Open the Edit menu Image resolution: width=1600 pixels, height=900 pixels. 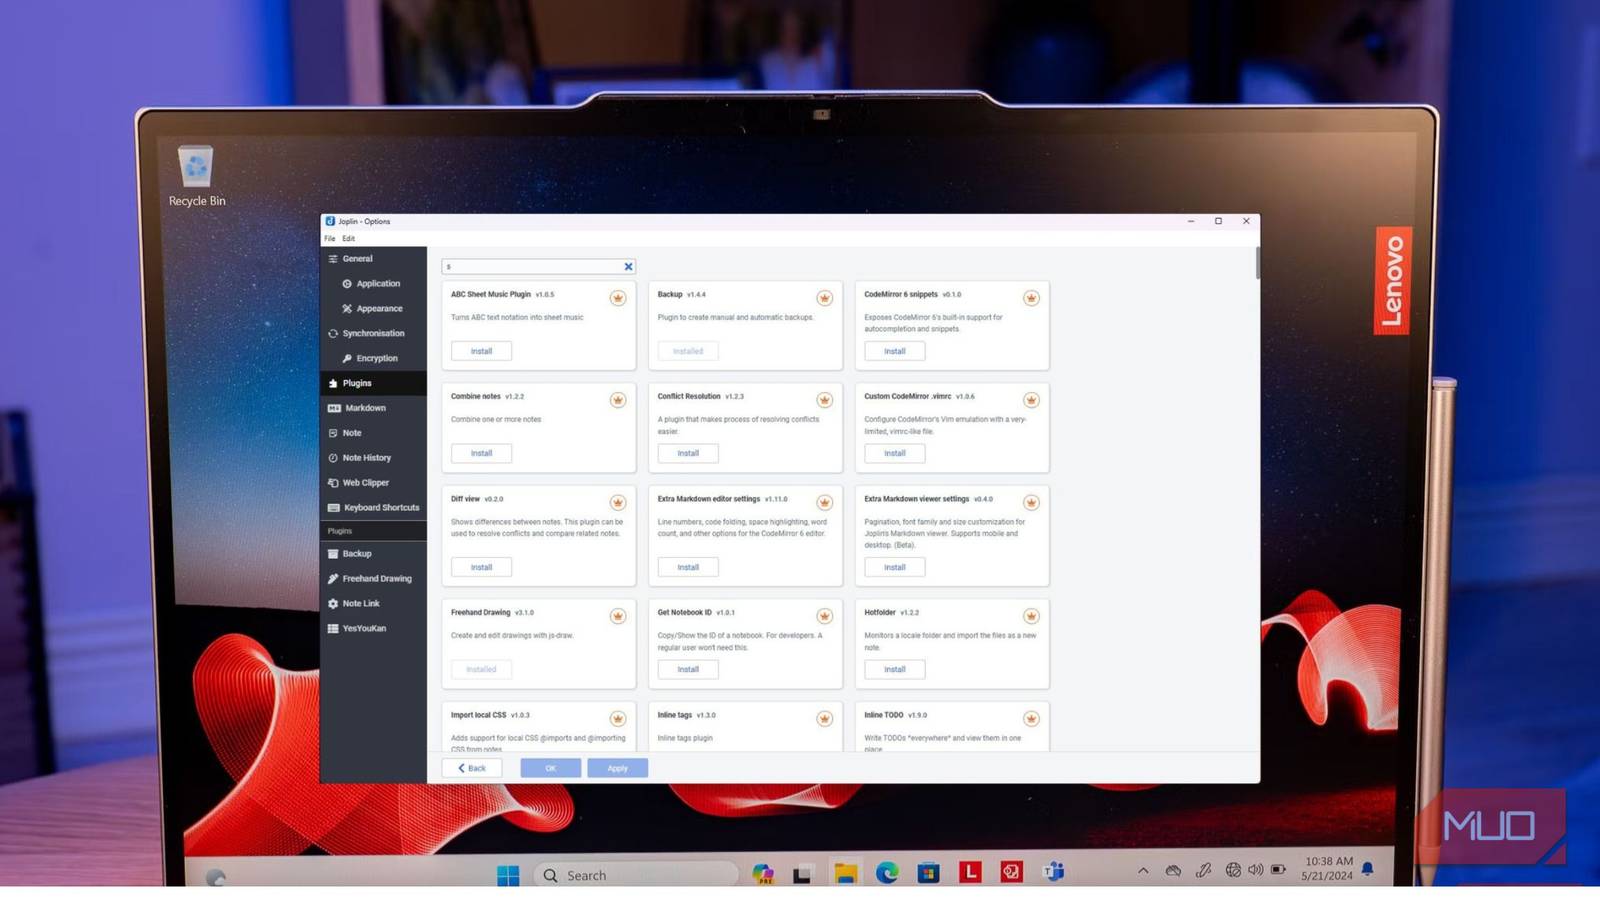coord(347,238)
